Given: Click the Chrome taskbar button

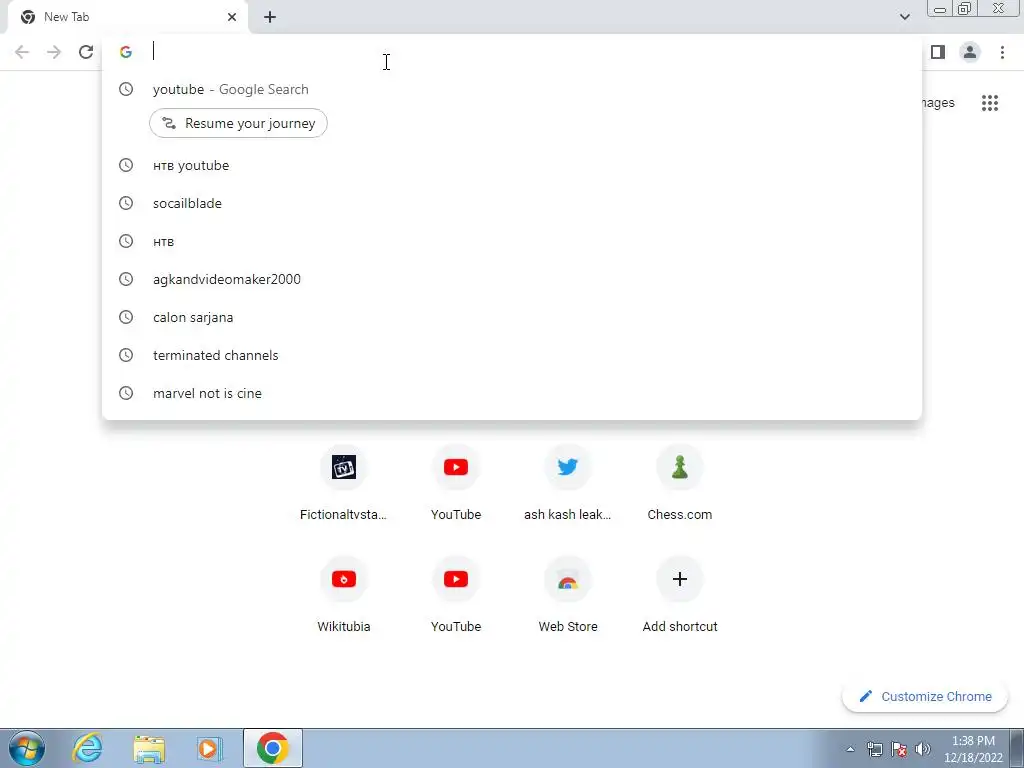Looking at the screenshot, I should pyautogui.click(x=273, y=748).
